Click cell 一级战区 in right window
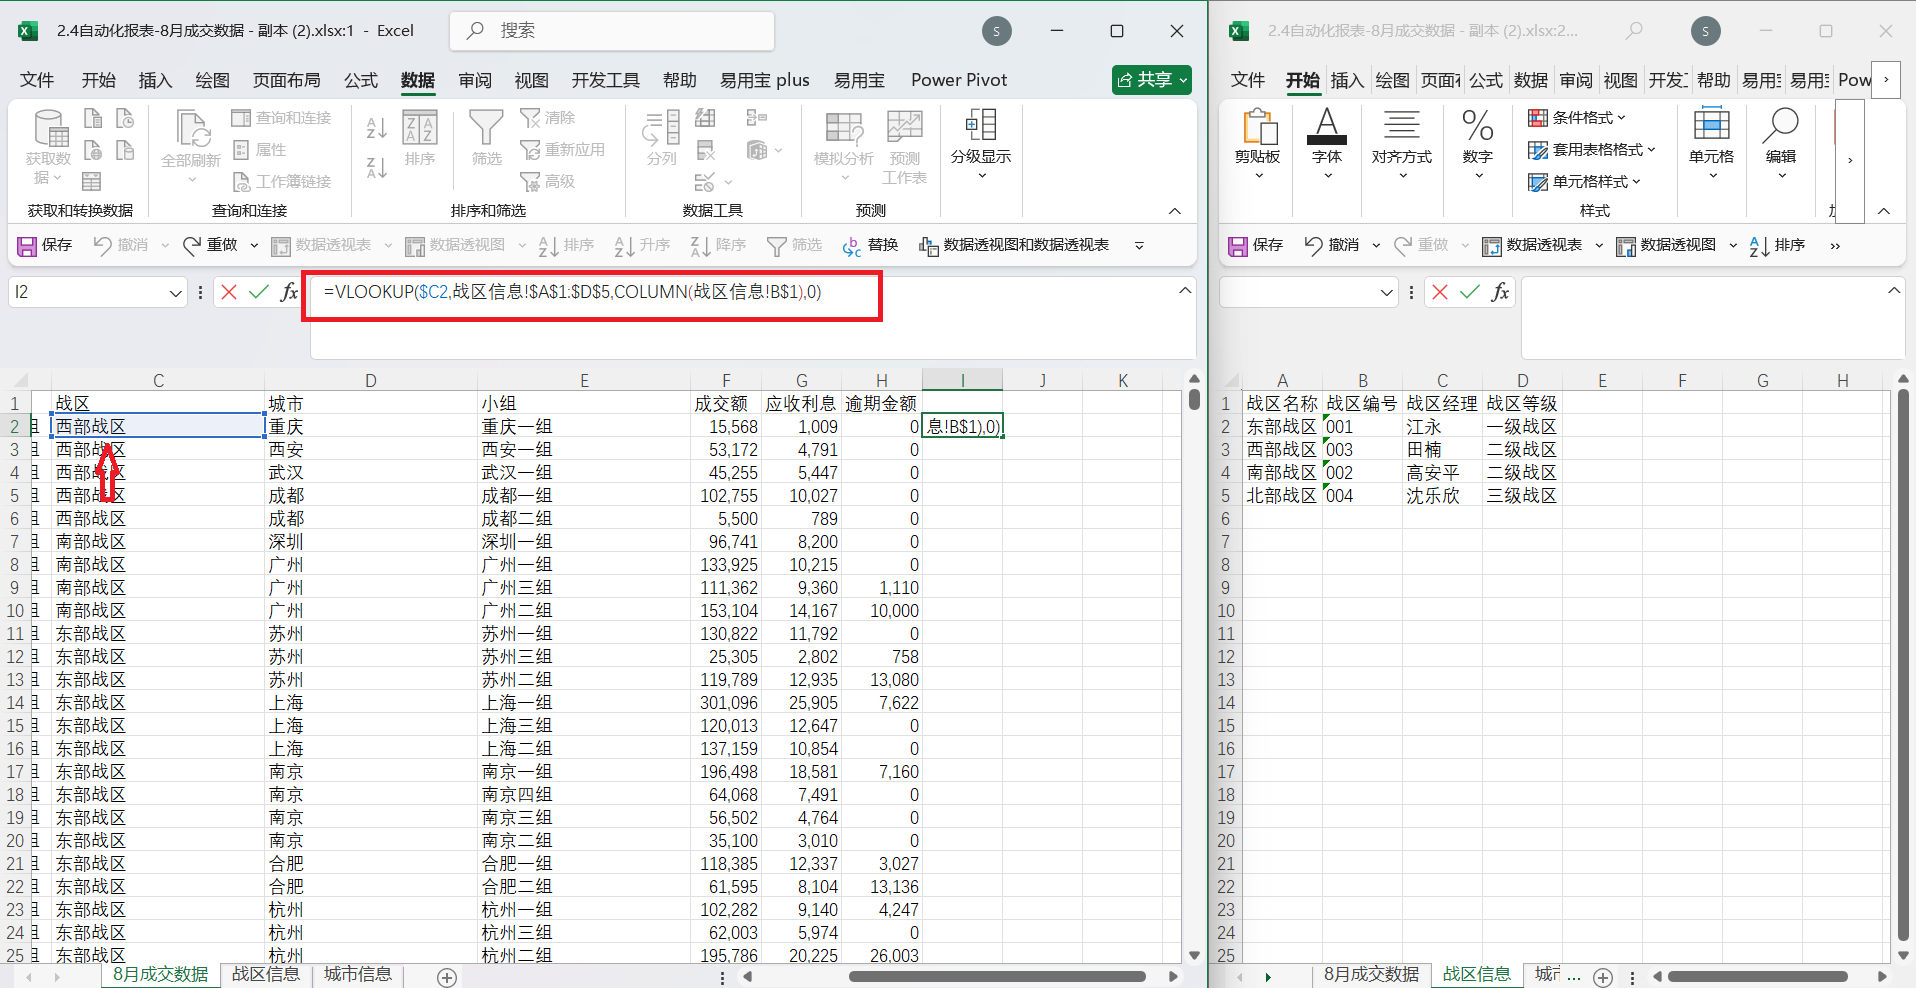1916x988 pixels. 1522,427
